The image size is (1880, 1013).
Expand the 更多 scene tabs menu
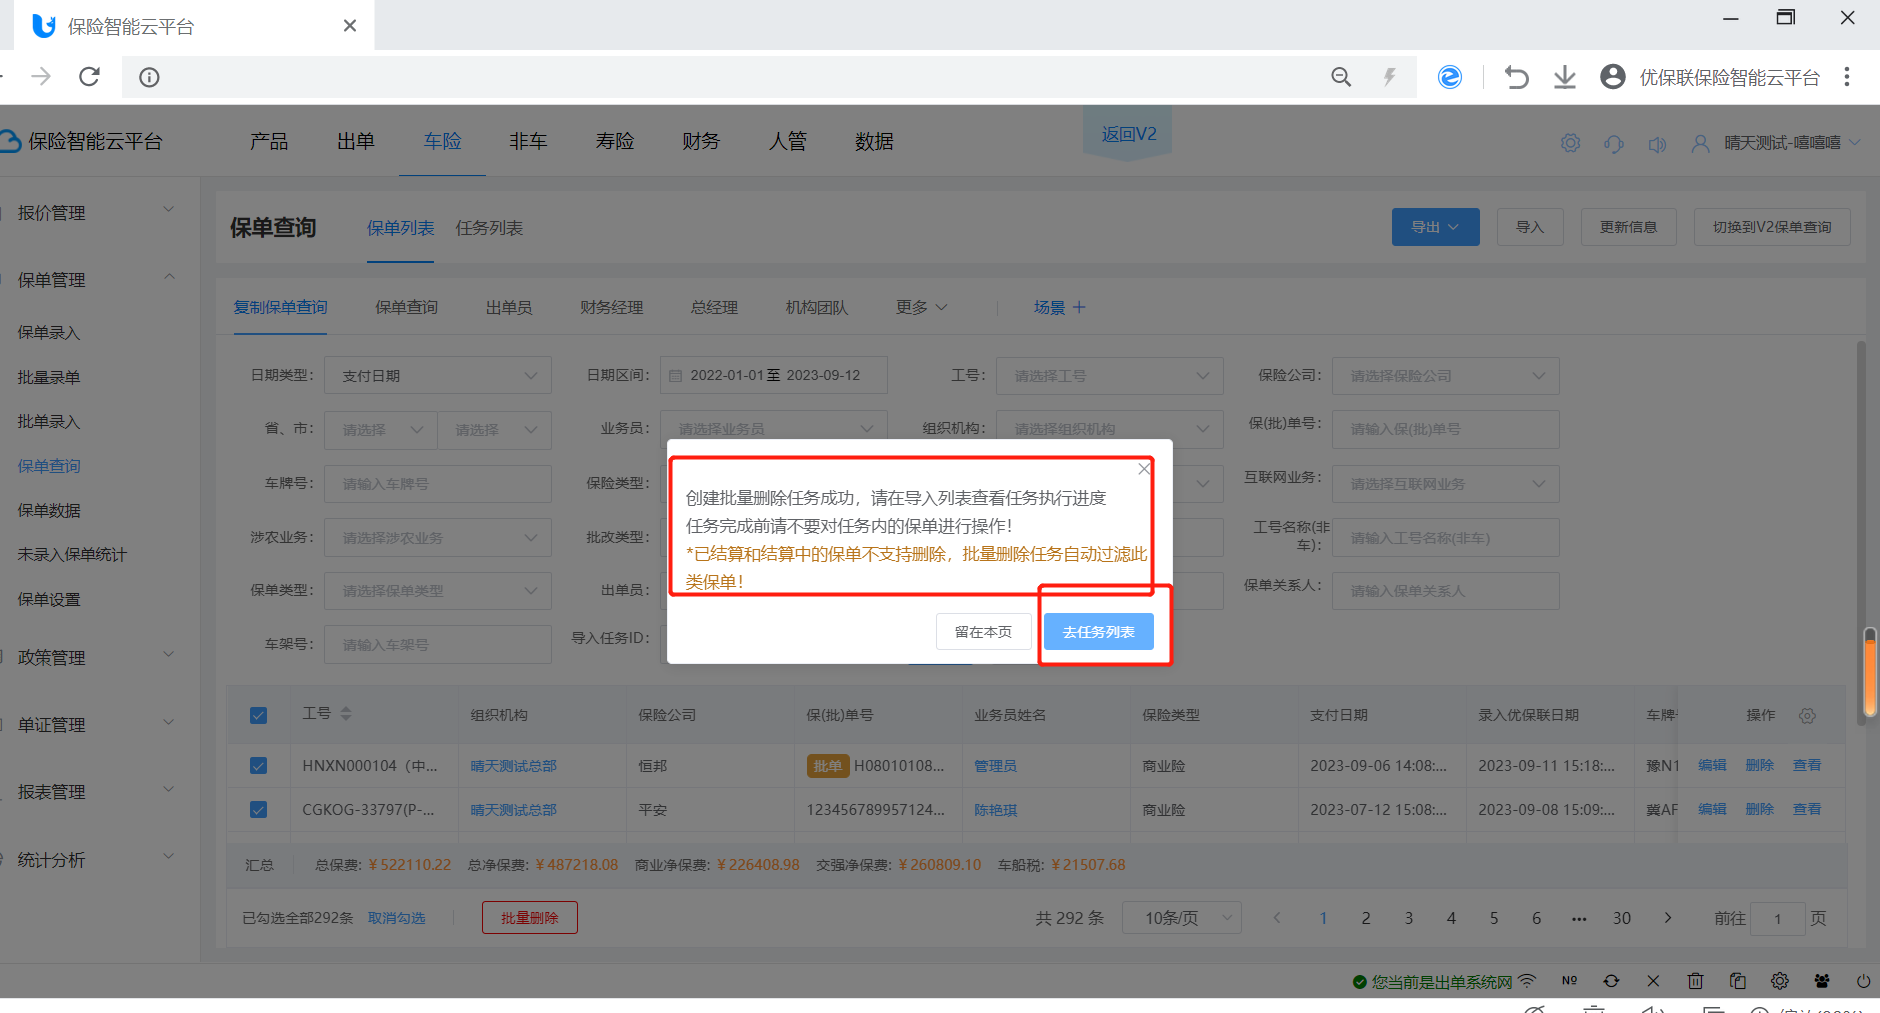(x=921, y=307)
